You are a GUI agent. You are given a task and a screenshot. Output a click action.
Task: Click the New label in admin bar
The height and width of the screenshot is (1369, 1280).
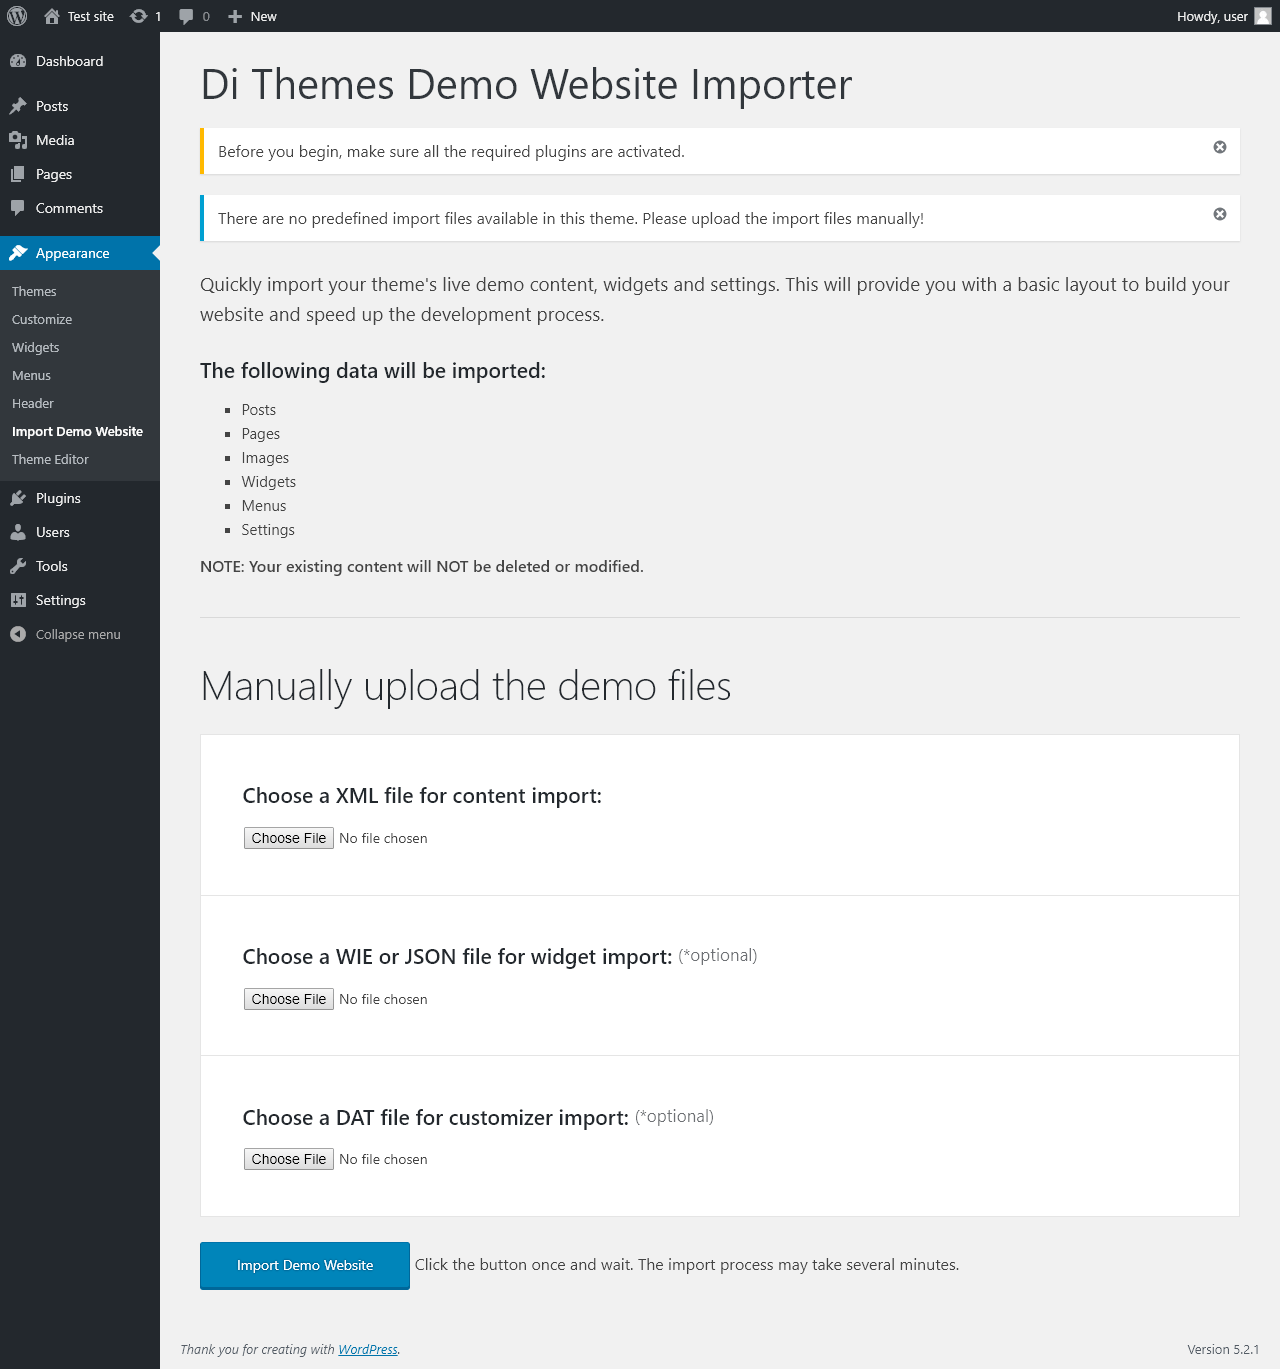[263, 16]
